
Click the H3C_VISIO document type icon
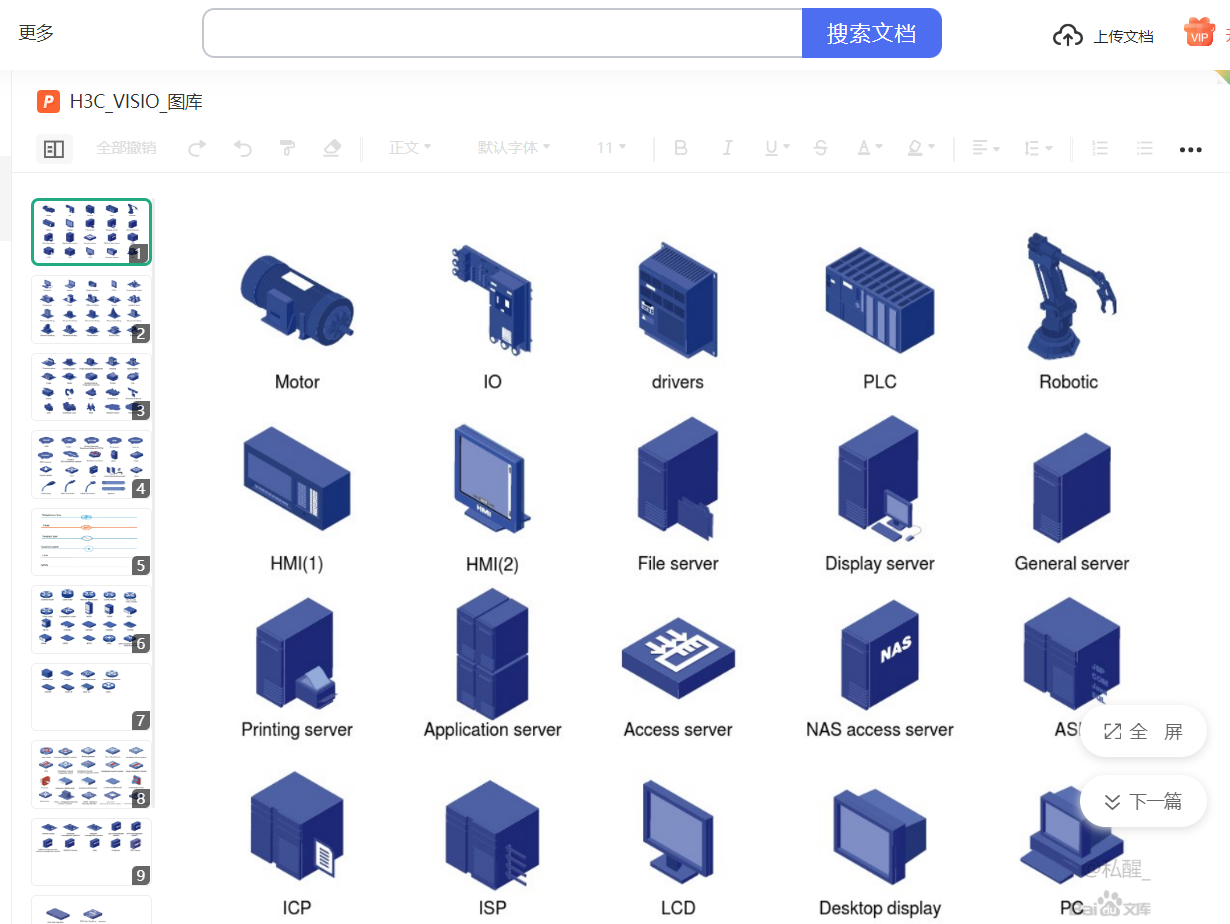click(x=48, y=101)
